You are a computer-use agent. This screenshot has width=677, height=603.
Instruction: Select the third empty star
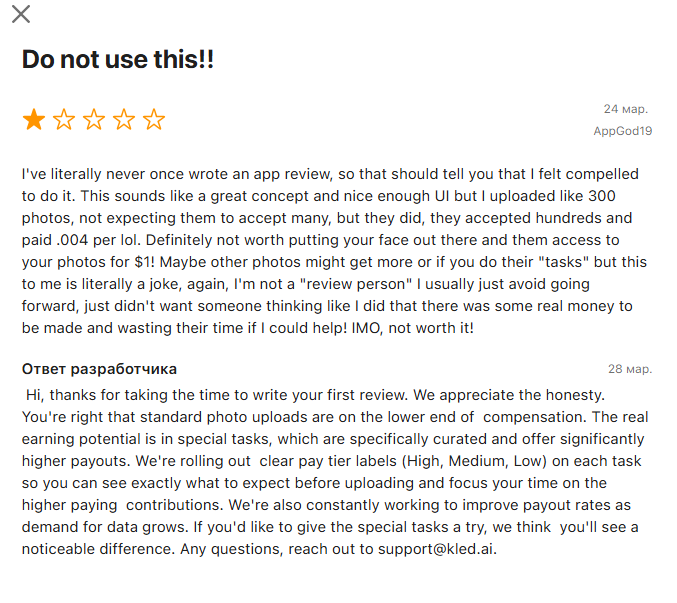coord(94,120)
